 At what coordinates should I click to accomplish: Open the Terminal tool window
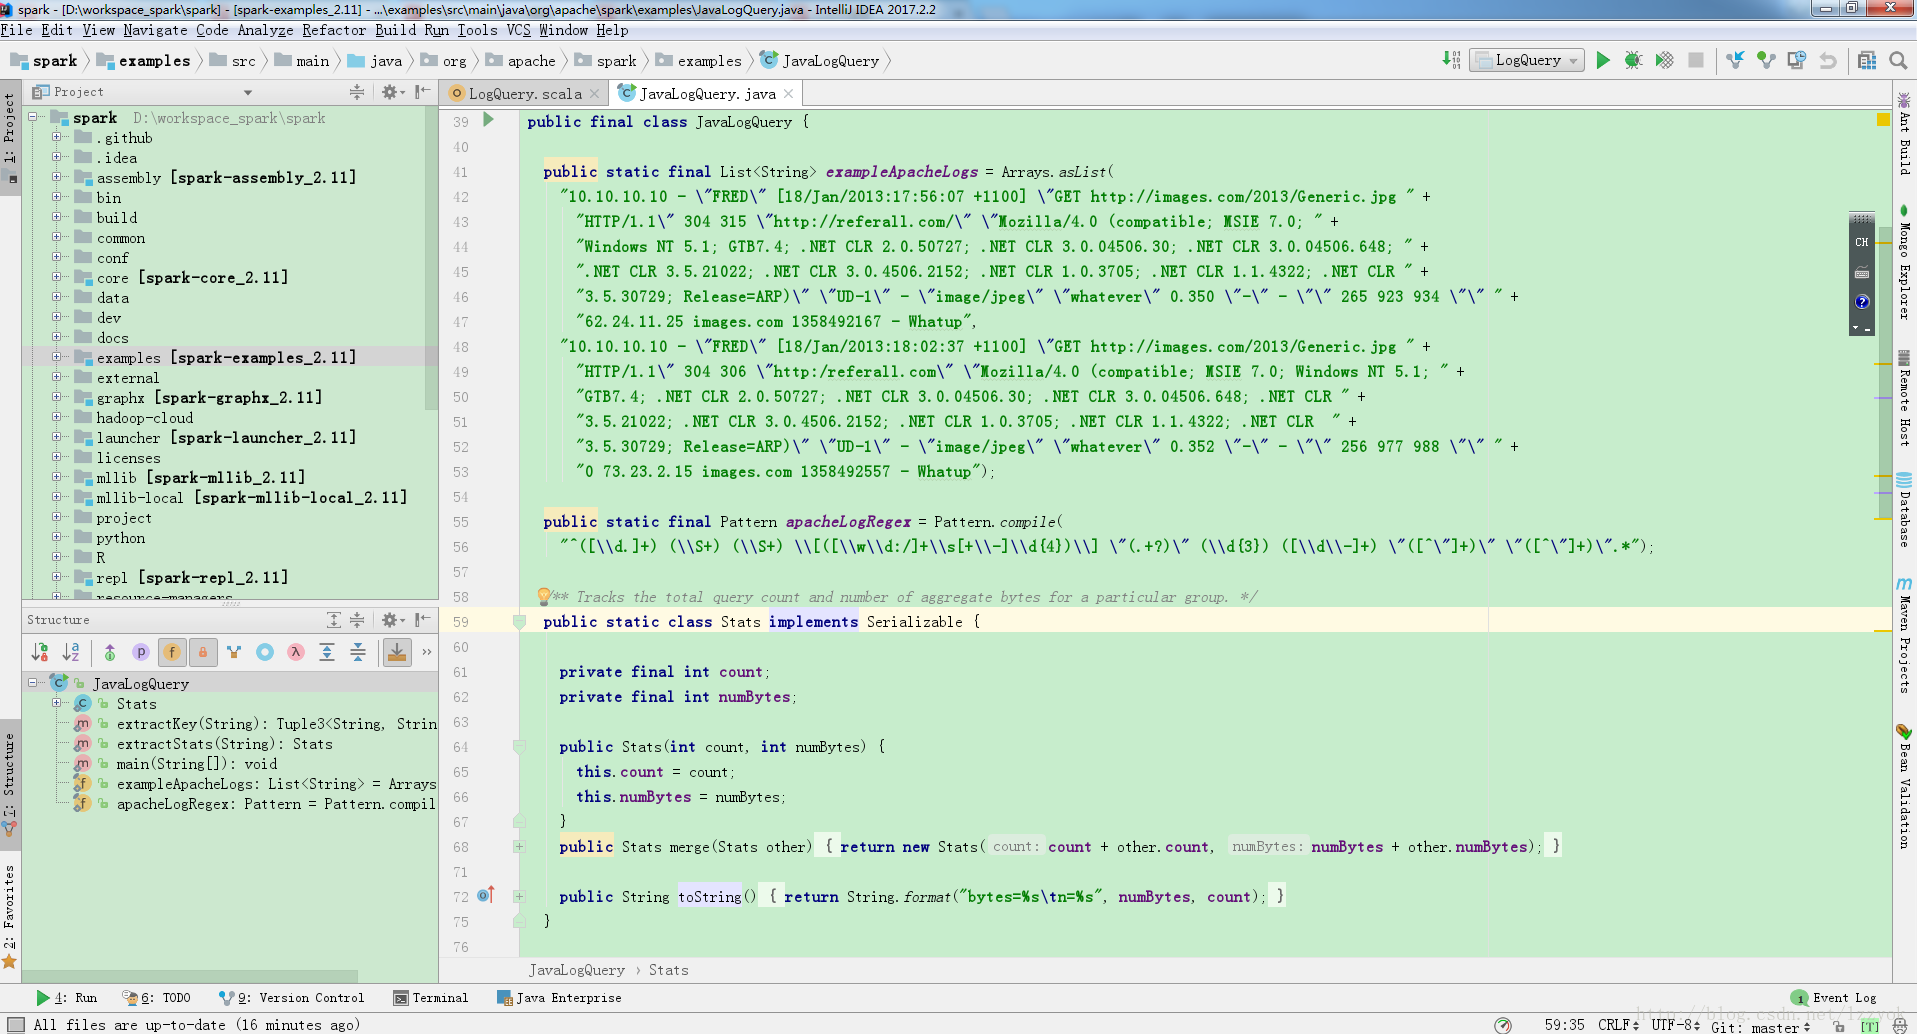[431, 998]
